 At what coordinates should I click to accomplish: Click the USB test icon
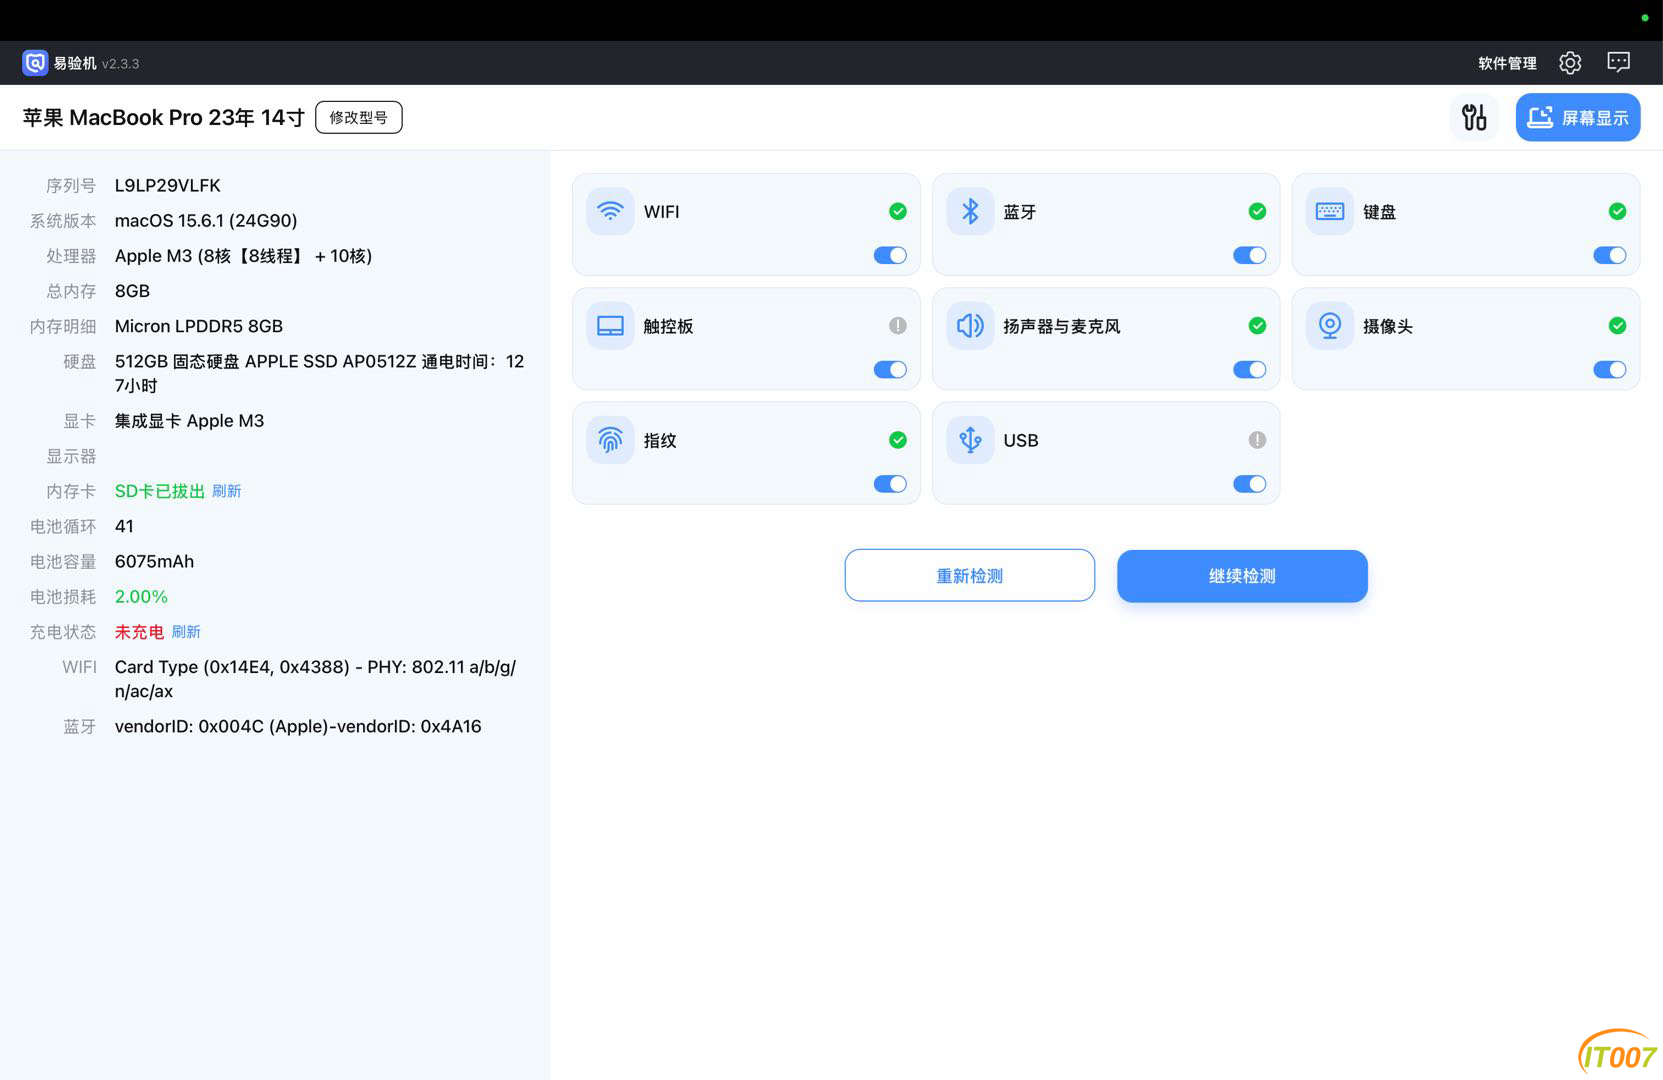click(x=970, y=440)
